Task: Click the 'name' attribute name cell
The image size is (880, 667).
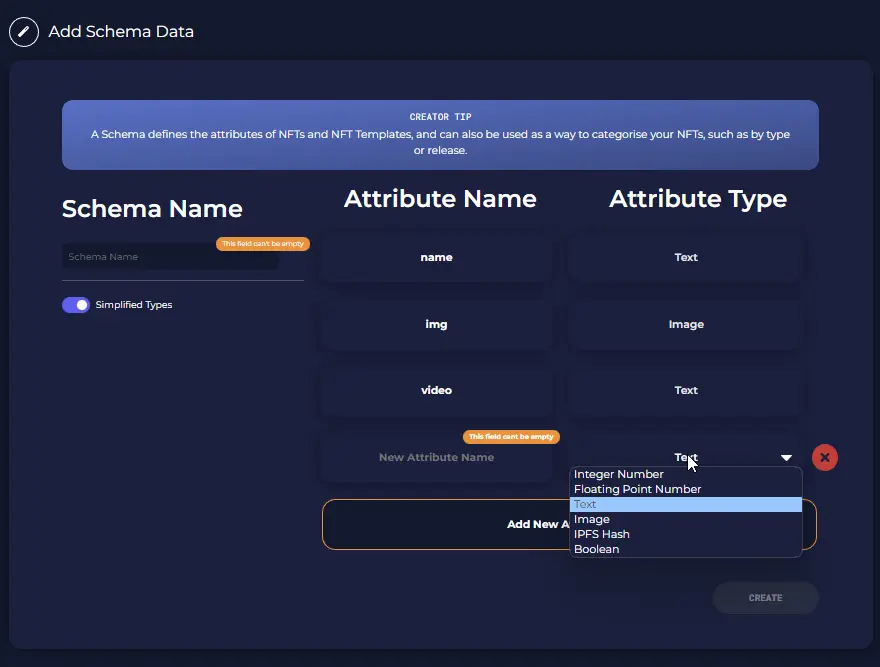Action: (437, 257)
